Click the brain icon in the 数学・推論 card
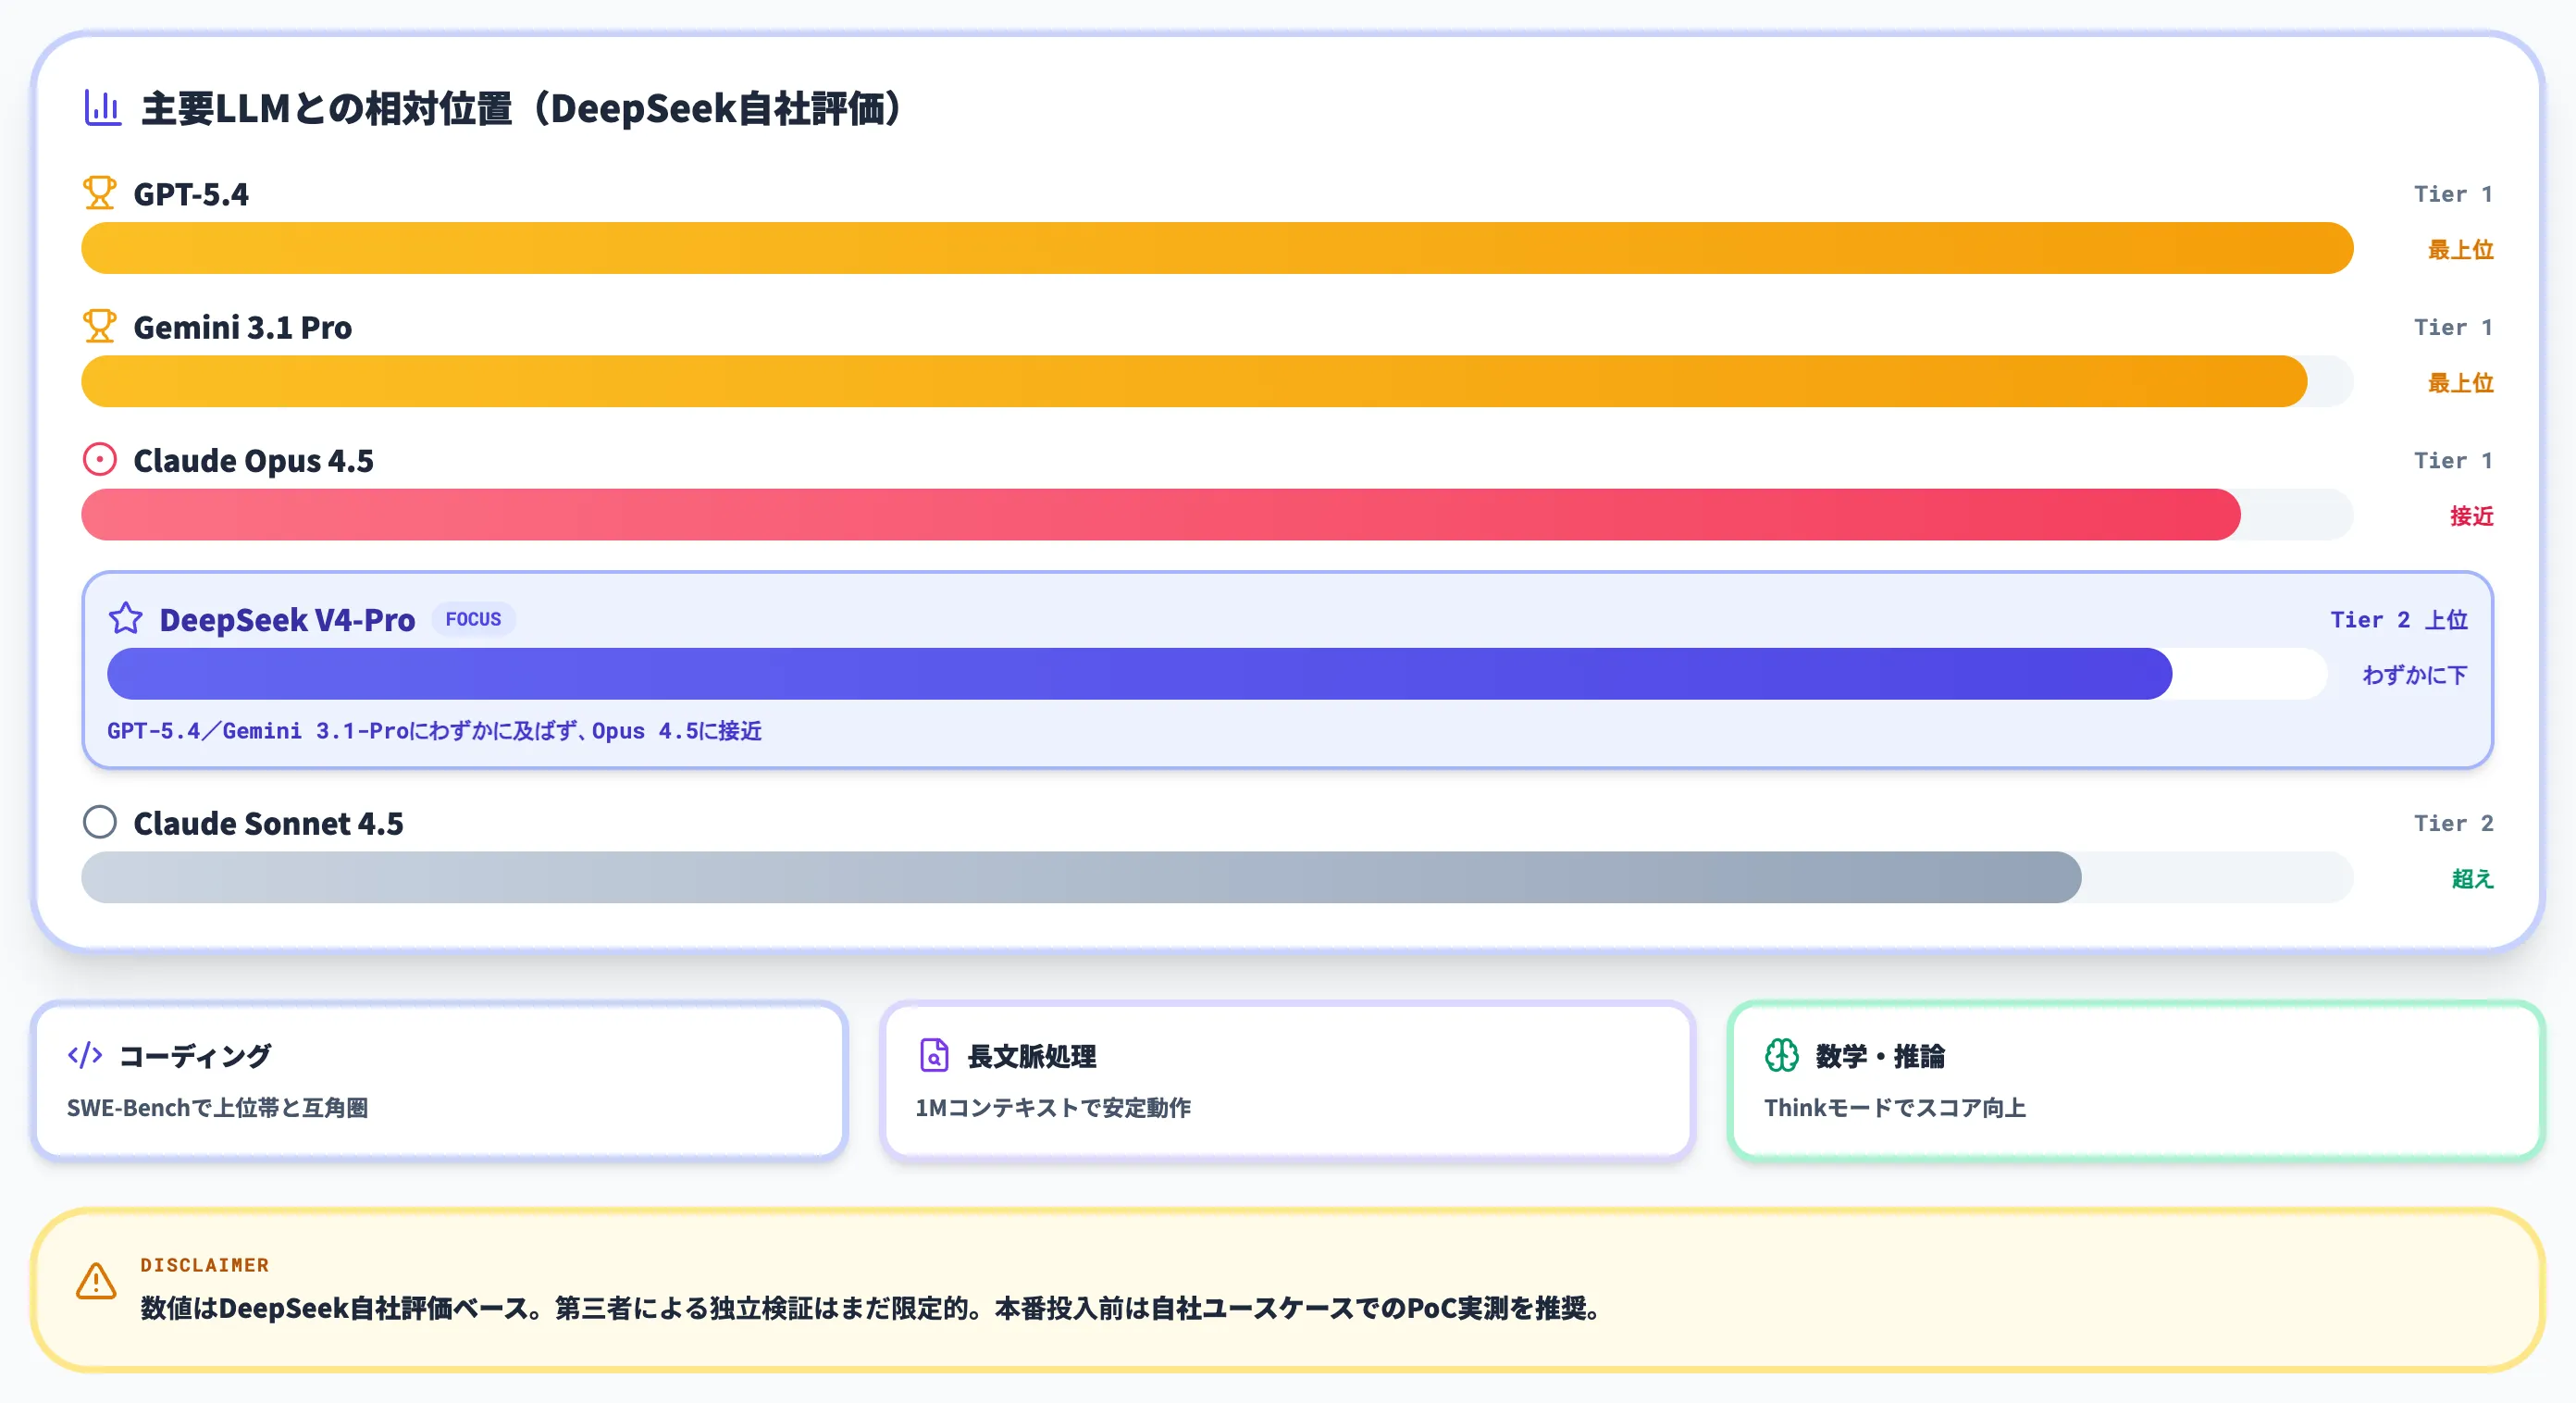 [1784, 1055]
